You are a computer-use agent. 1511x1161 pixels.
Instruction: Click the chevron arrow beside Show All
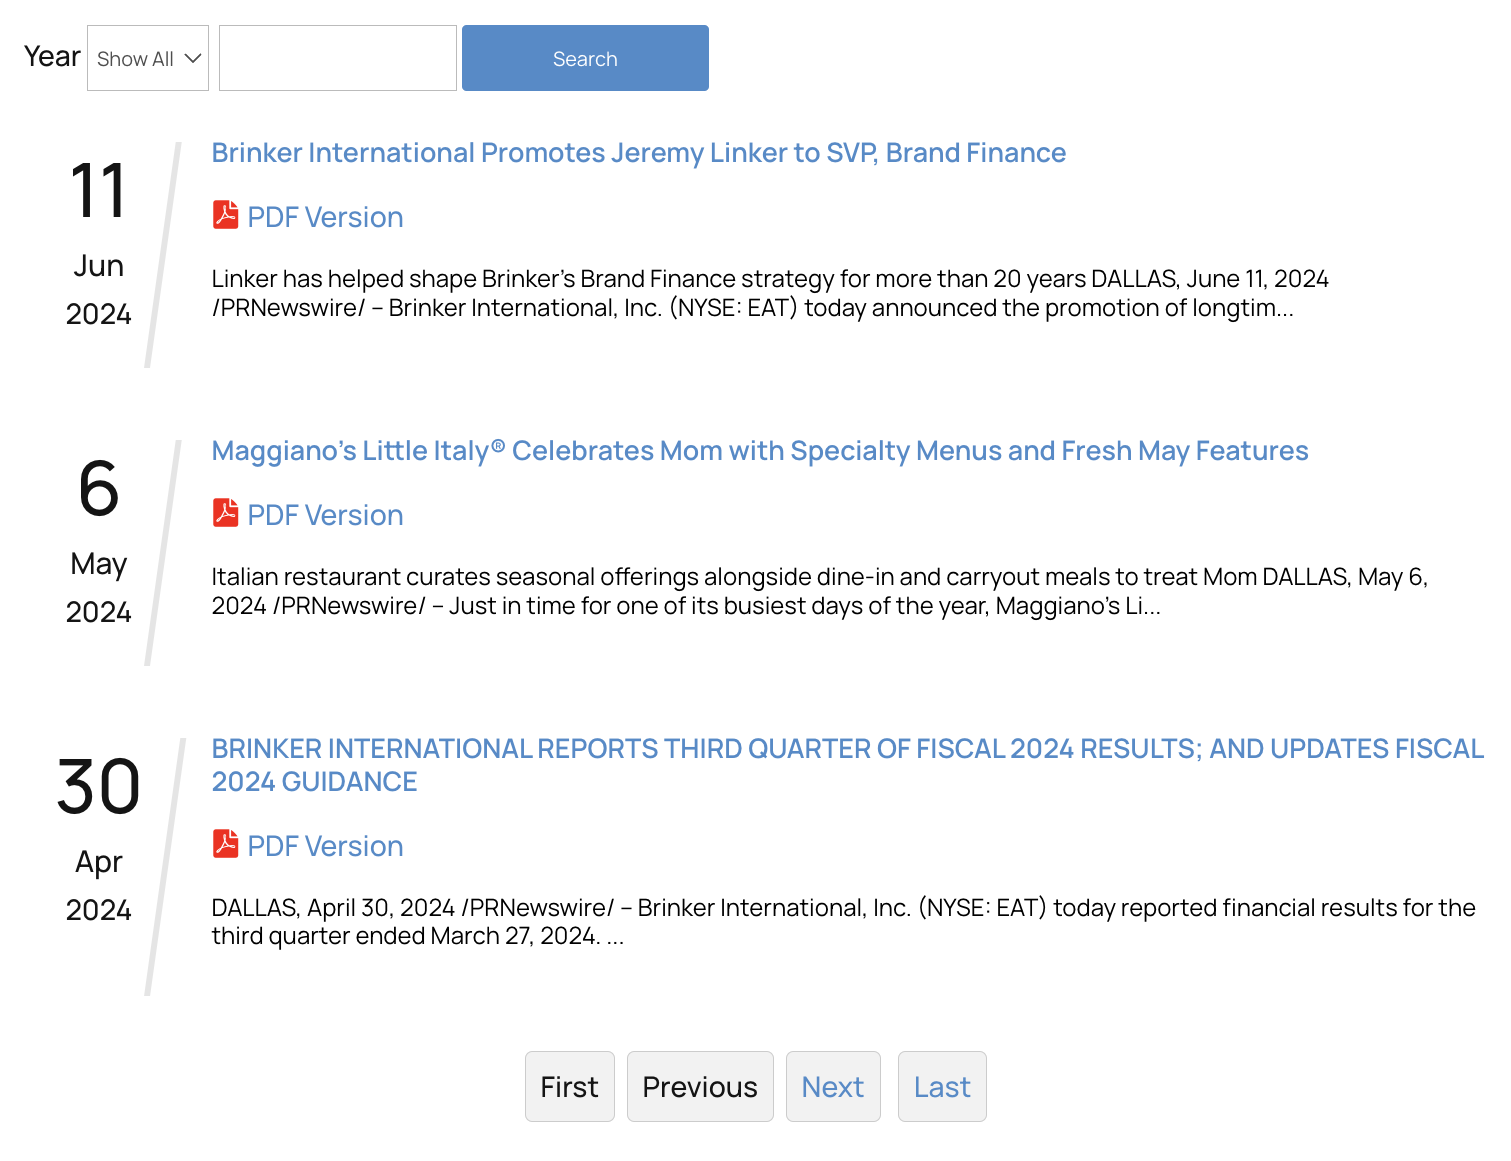pyautogui.click(x=193, y=59)
